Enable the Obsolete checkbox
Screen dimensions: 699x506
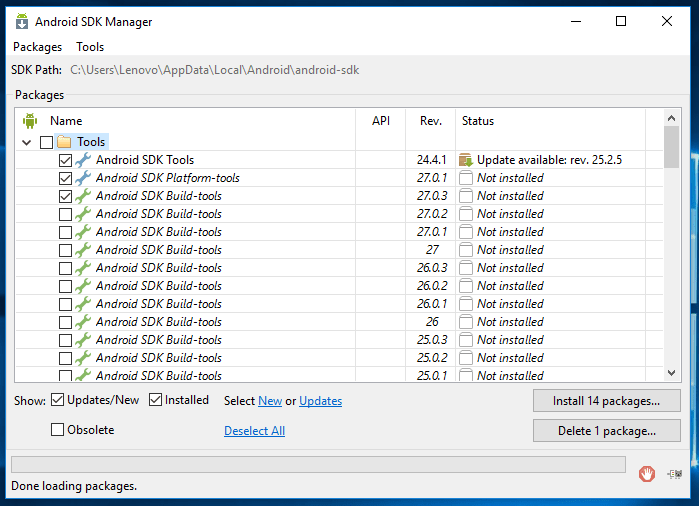click(58, 430)
